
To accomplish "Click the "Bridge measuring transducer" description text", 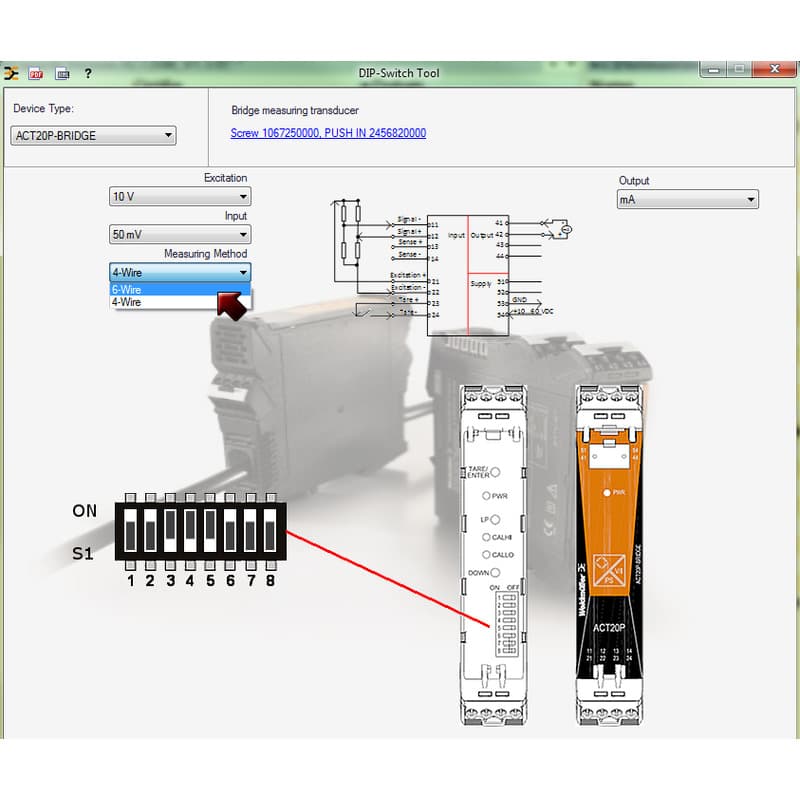I will coord(295,110).
